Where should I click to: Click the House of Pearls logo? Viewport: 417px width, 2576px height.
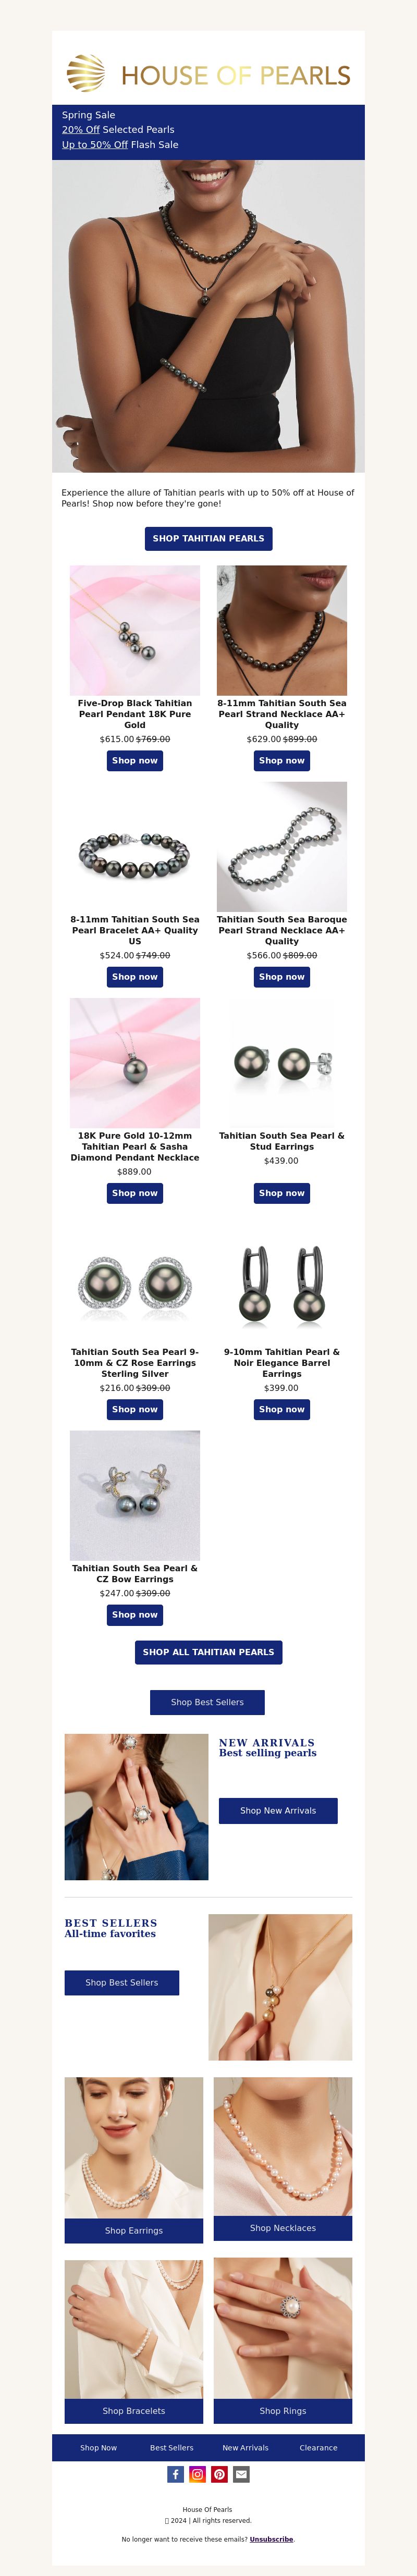(208, 74)
